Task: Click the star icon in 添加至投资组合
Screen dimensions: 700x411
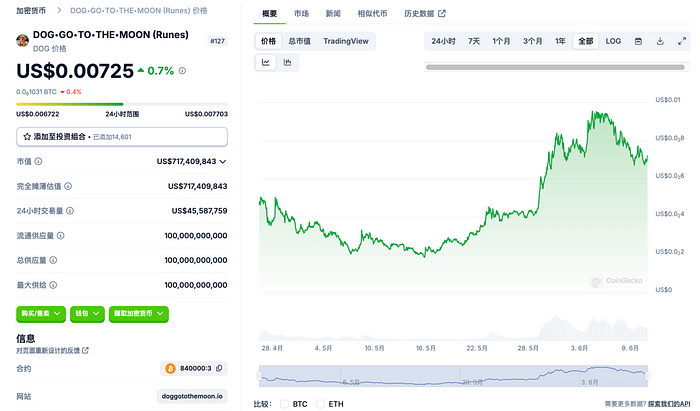Action: tap(25, 136)
